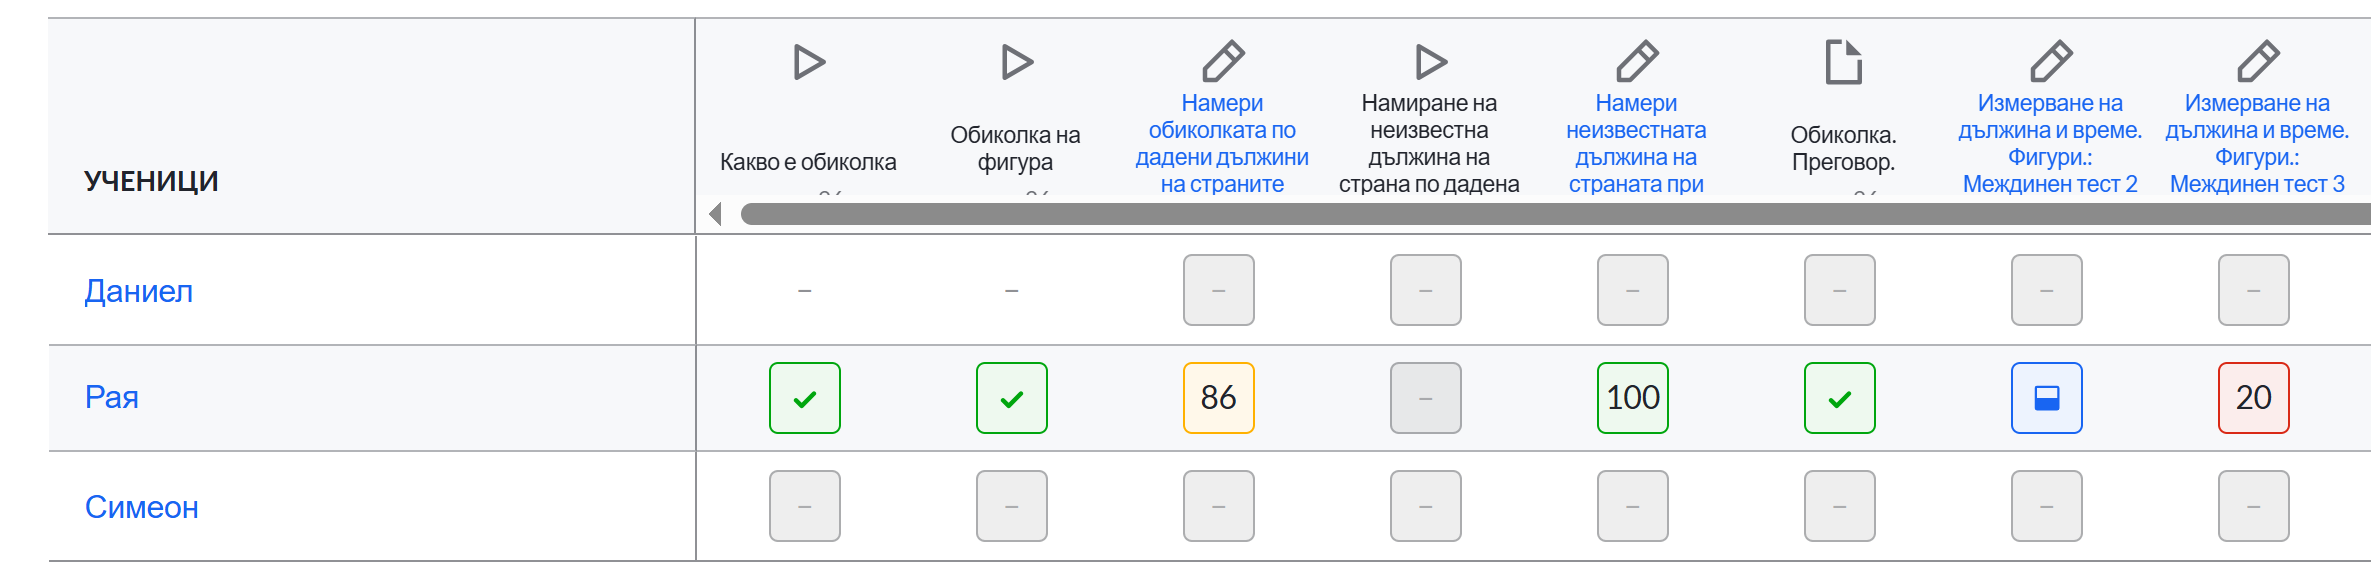The height and width of the screenshot is (586, 2371).
Task: Open student Симеон's profile link
Action: (x=142, y=507)
